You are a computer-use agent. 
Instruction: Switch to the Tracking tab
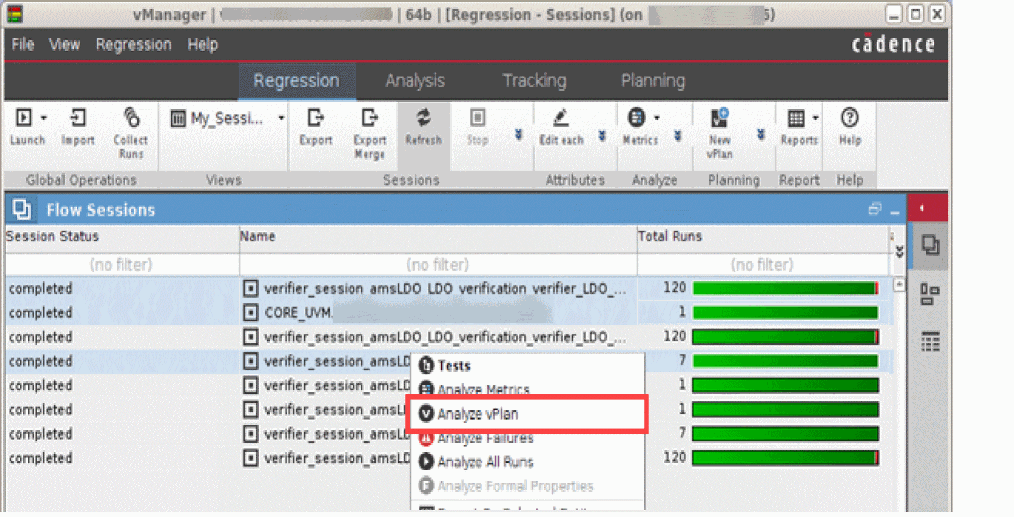[x=534, y=81]
